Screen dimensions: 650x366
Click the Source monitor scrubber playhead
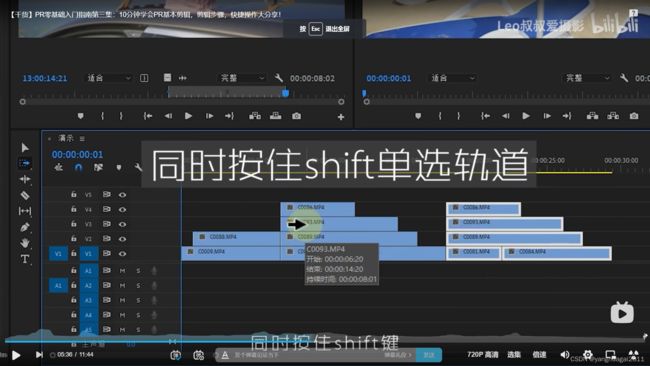pyautogui.click(x=285, y=93)
